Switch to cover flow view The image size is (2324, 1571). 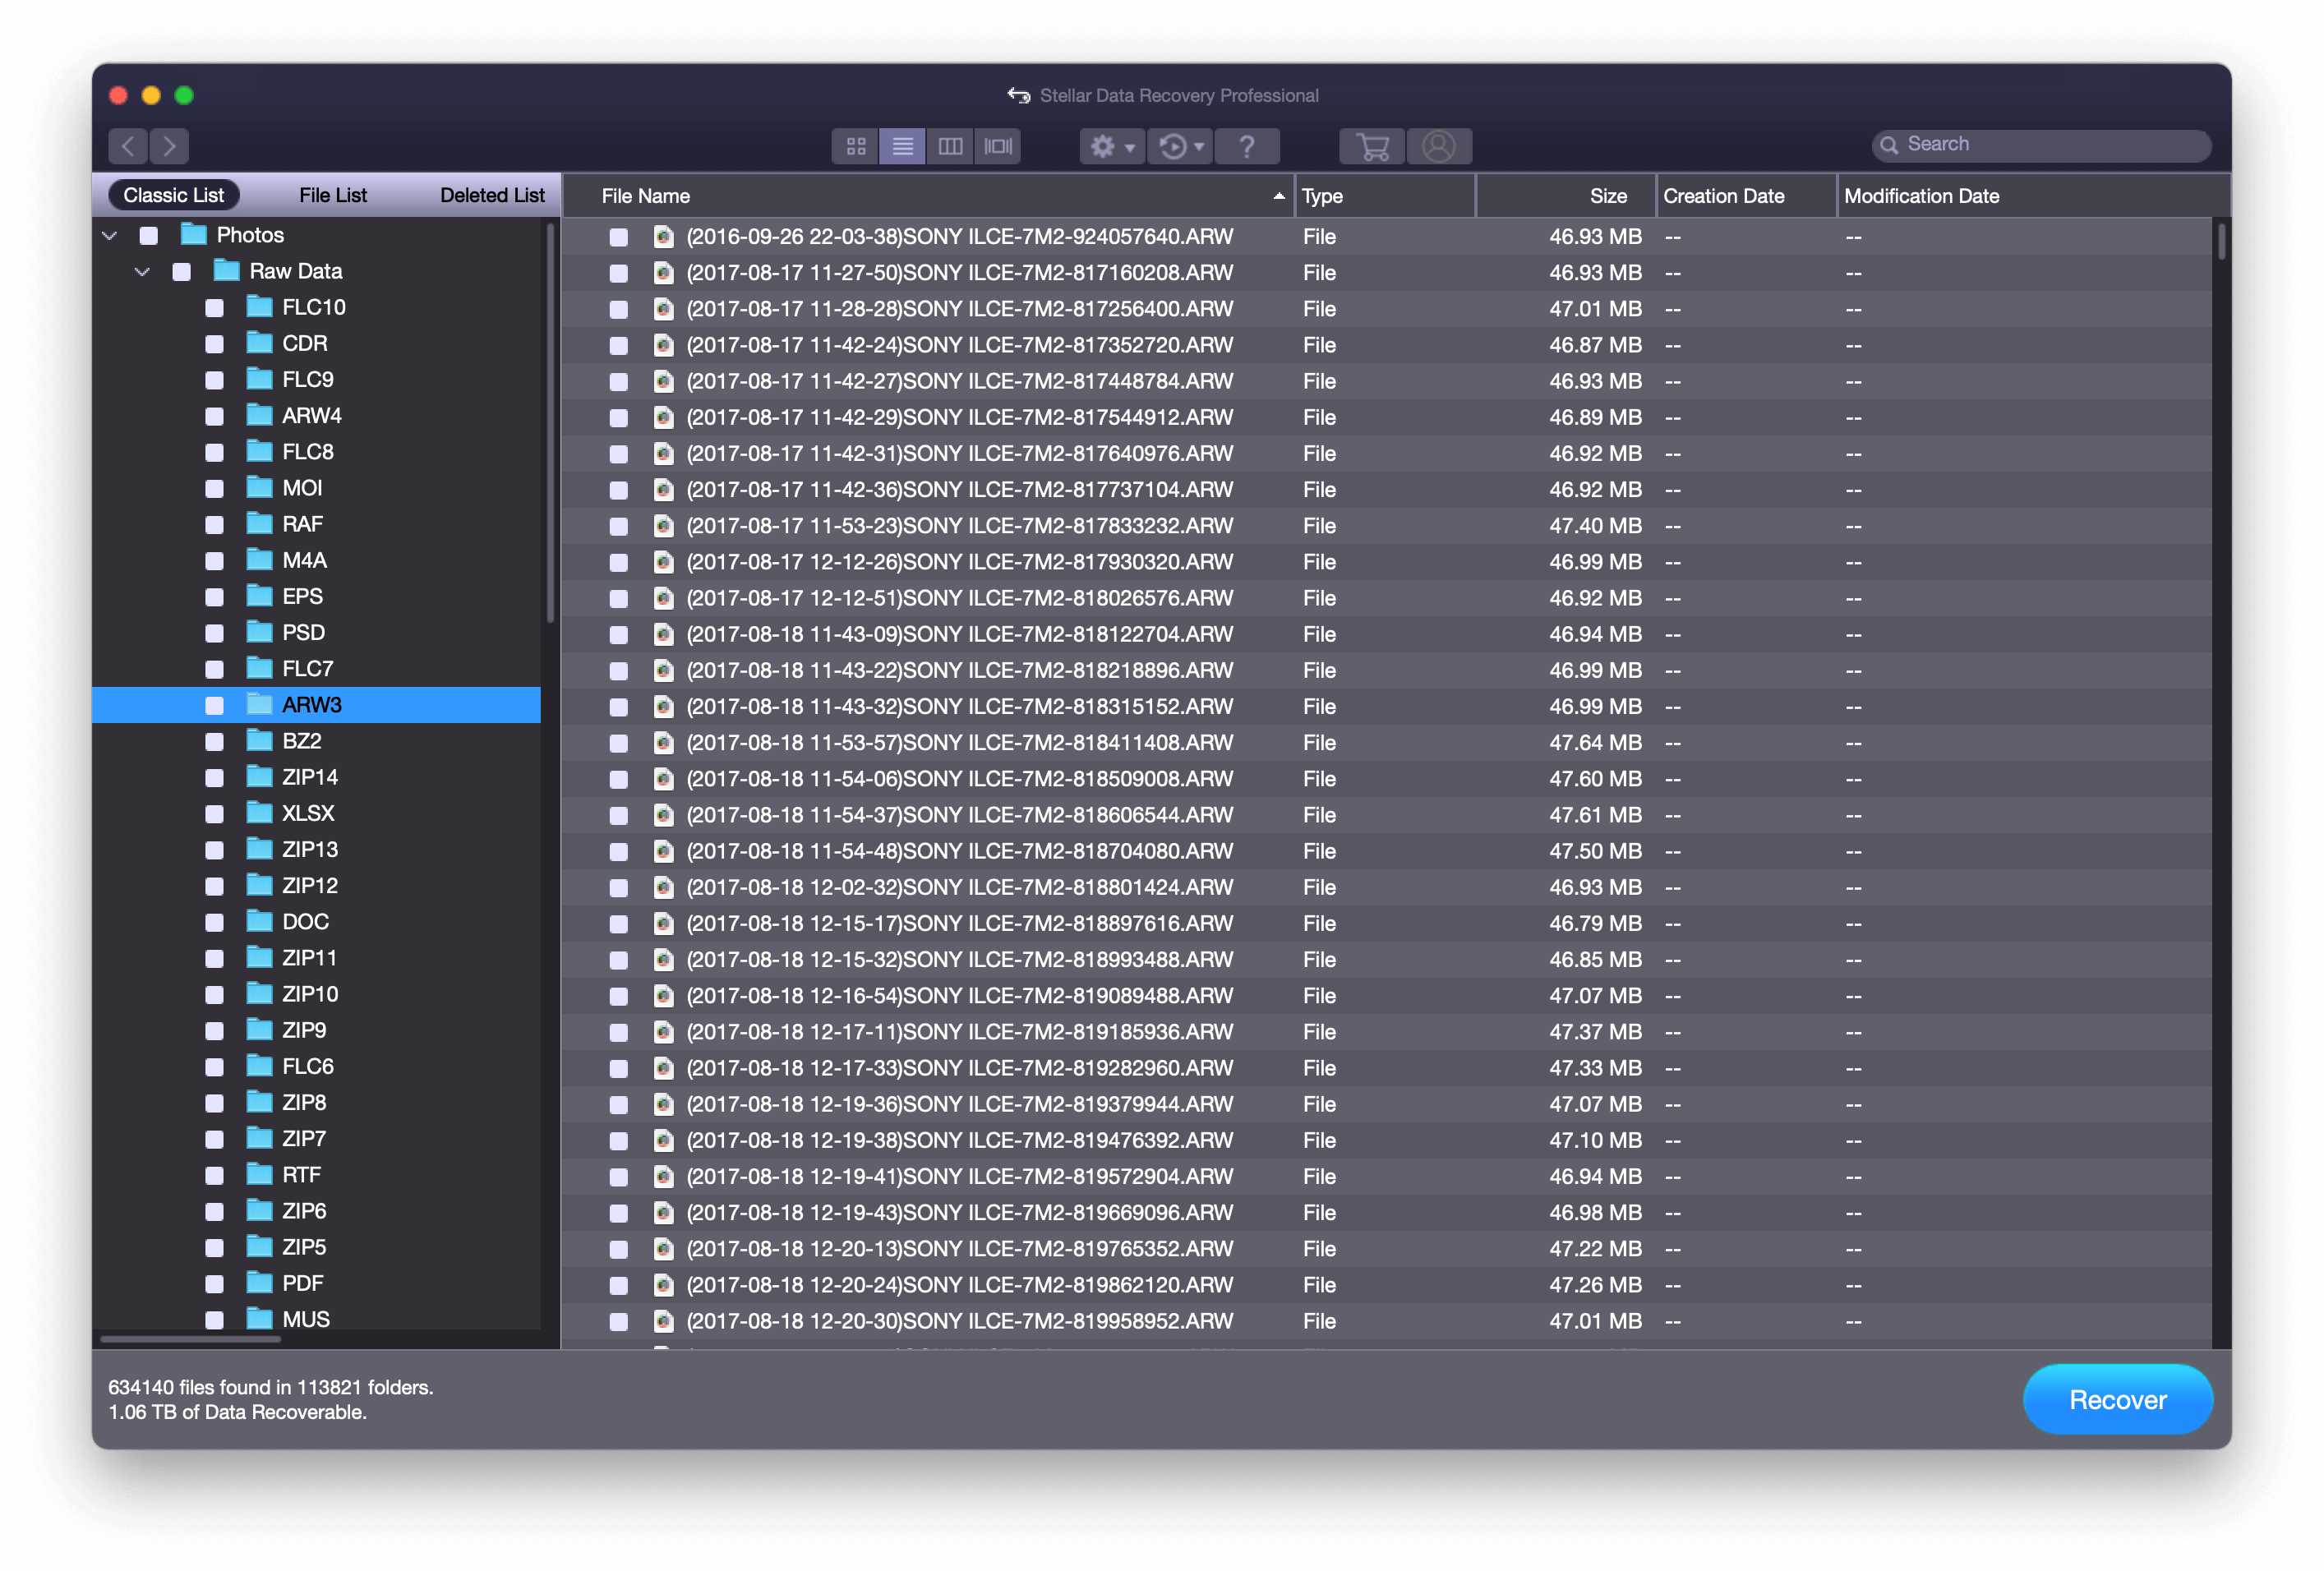(x=997, y=146)
